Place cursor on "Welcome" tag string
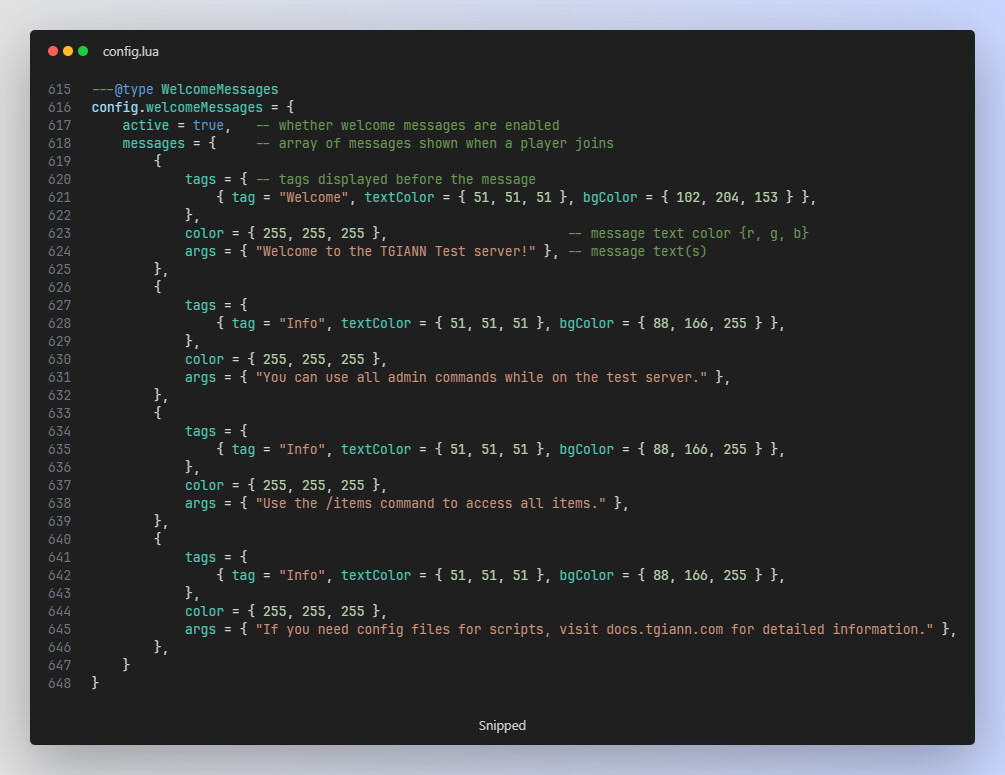Viewport: 1005px width, 775px height. pos(314,197)
